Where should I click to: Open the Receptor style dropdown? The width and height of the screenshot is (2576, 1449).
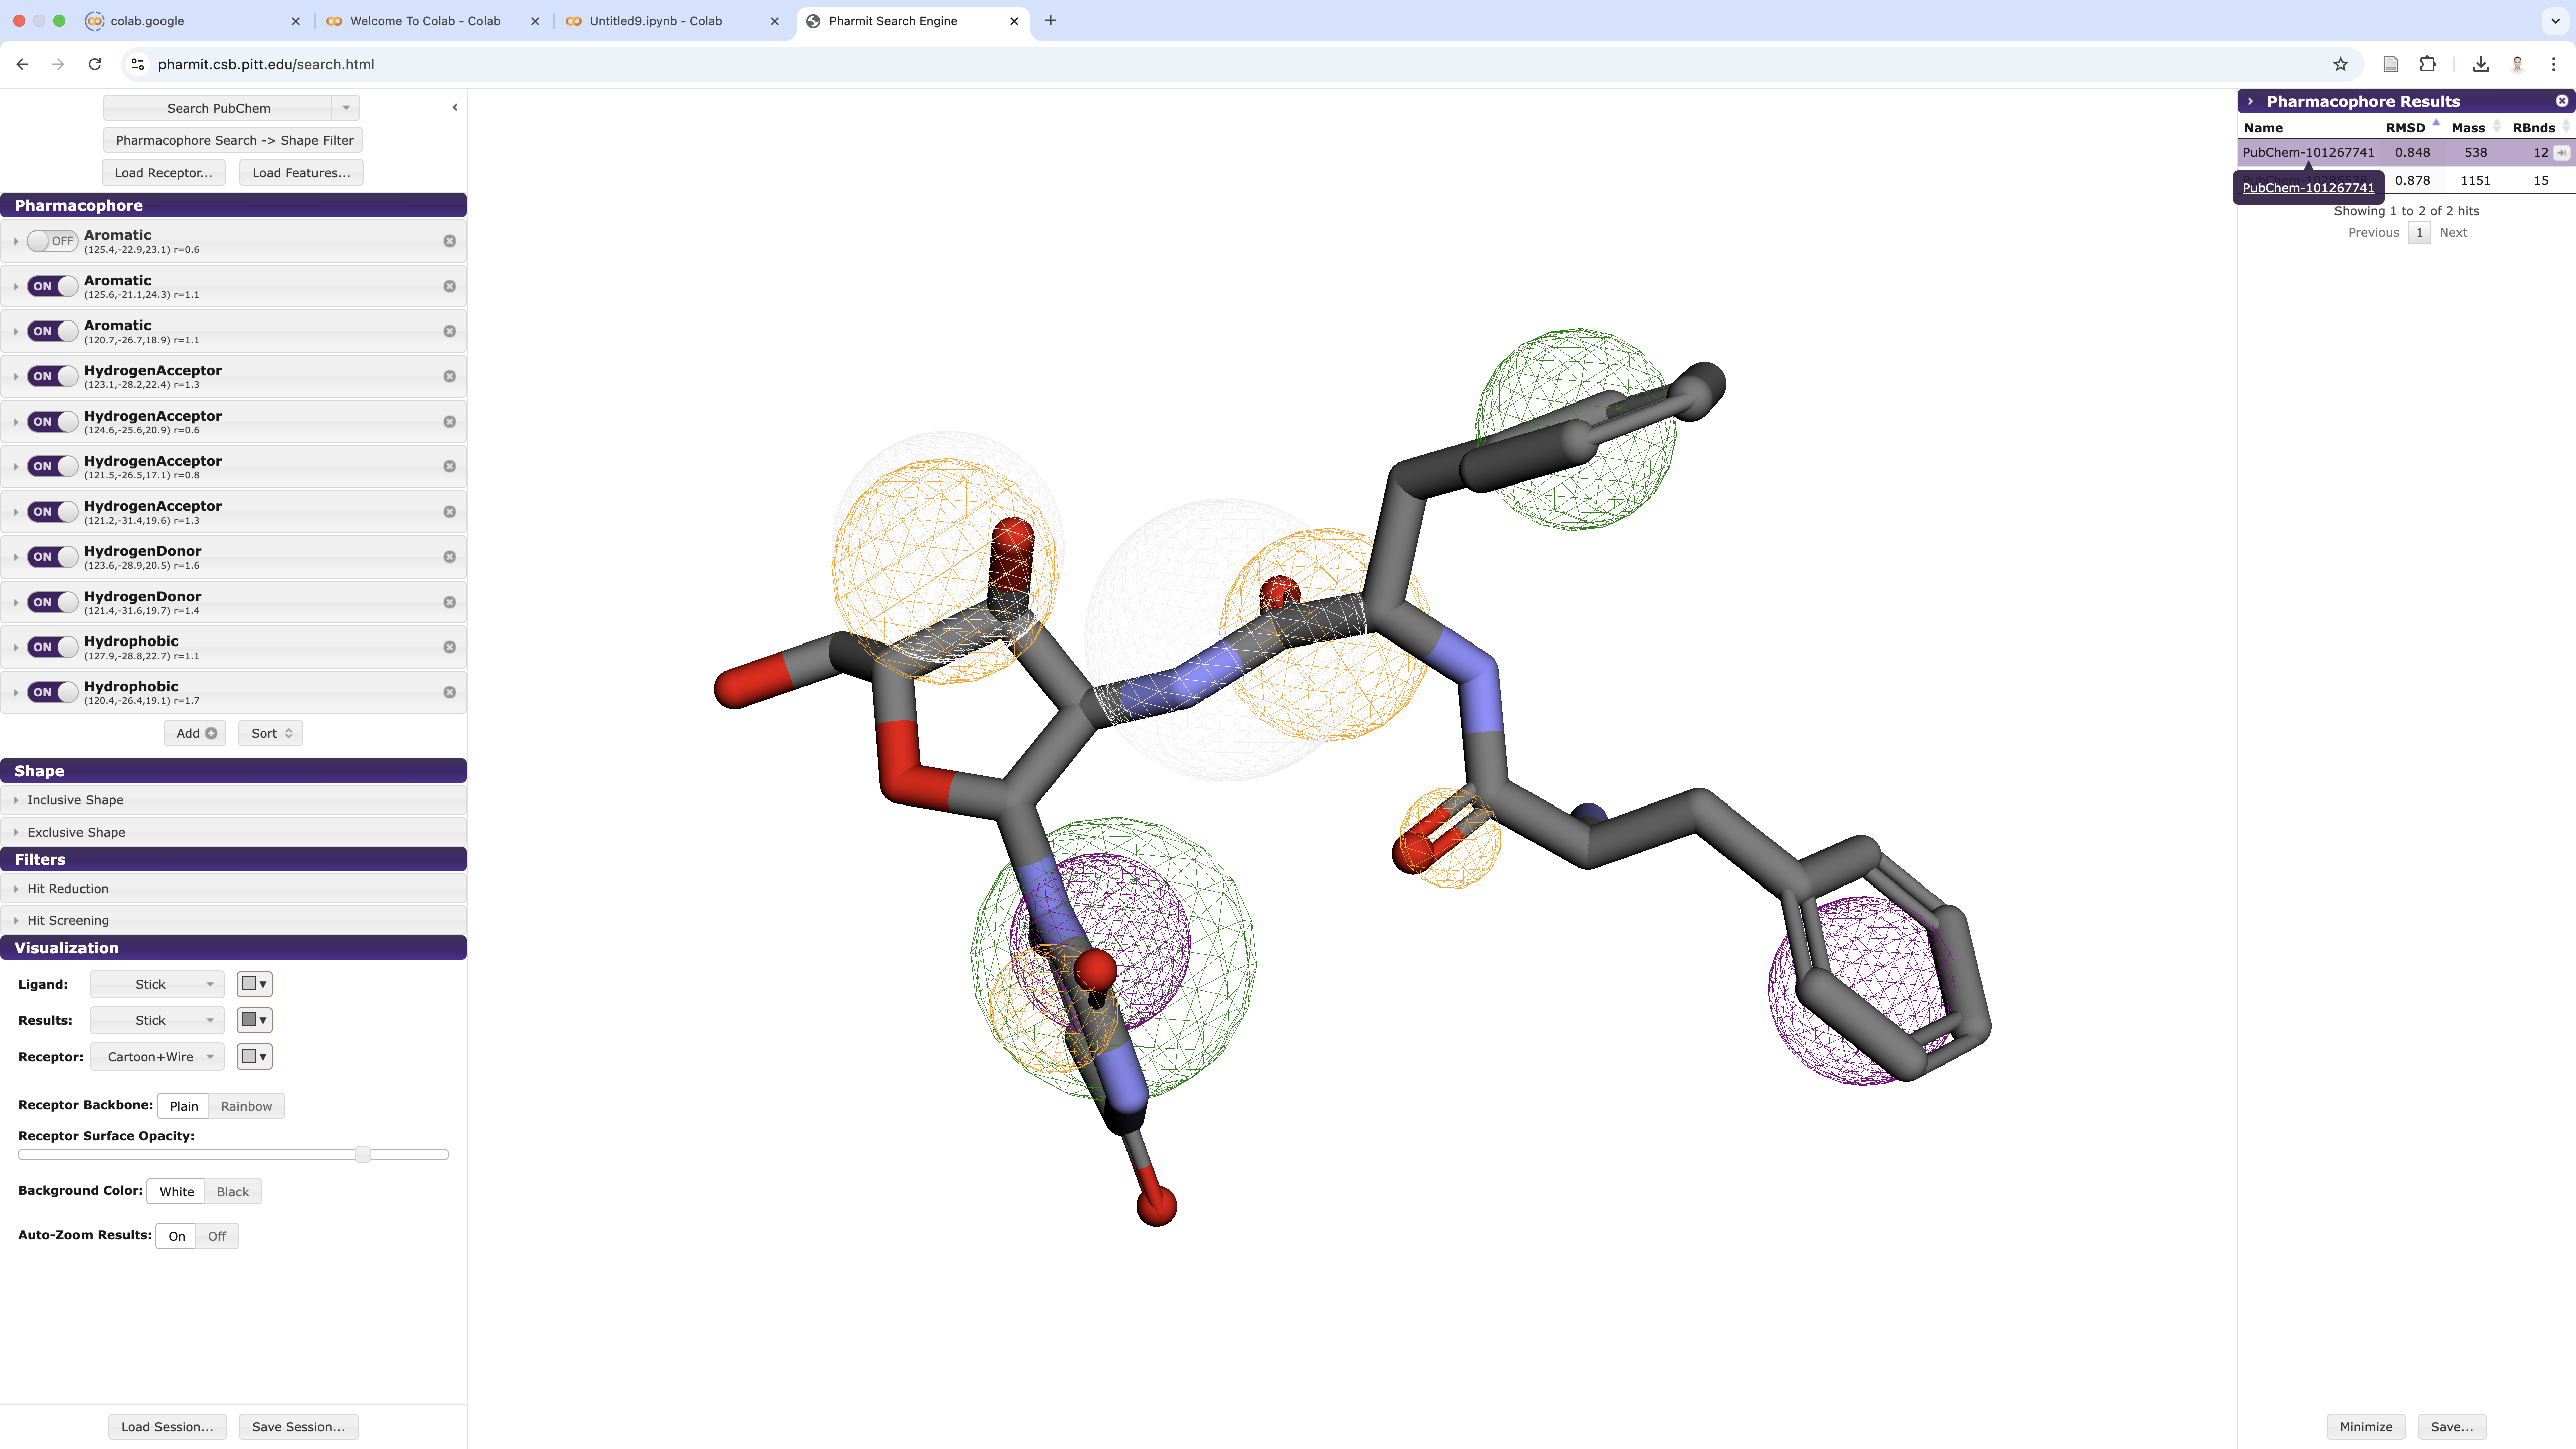coord(157,1056)
